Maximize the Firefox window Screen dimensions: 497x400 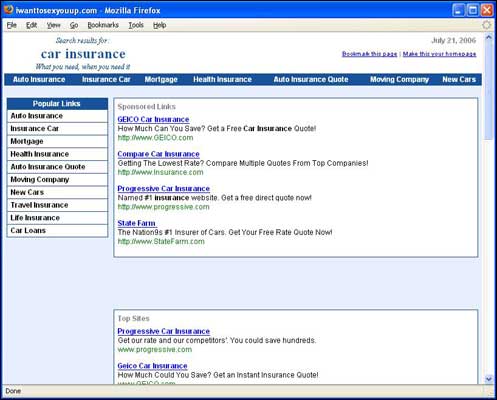click(473, 10)
